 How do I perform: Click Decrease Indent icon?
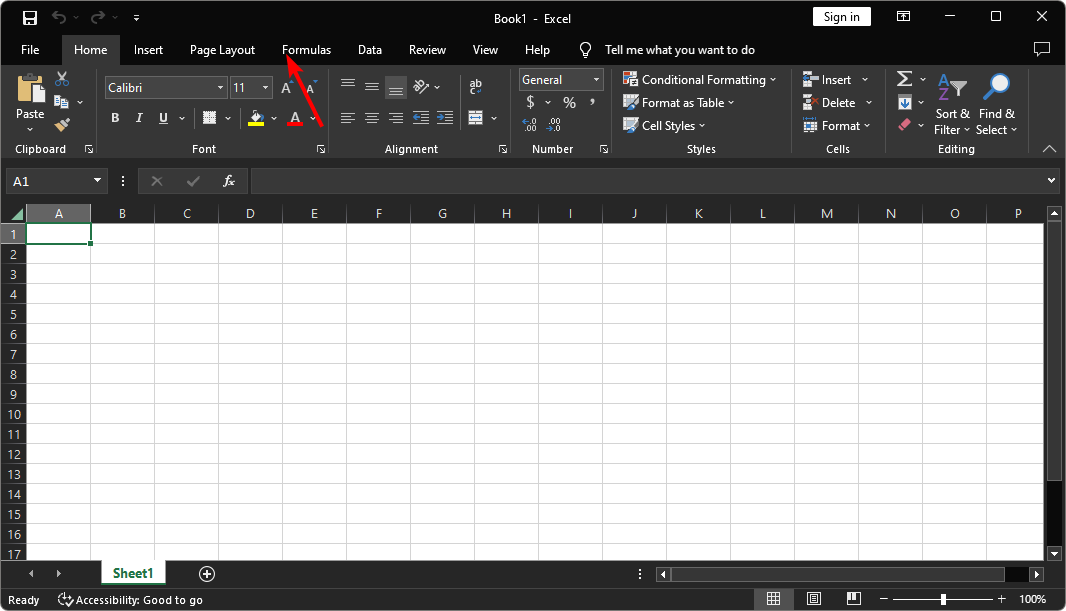(421, 118)
